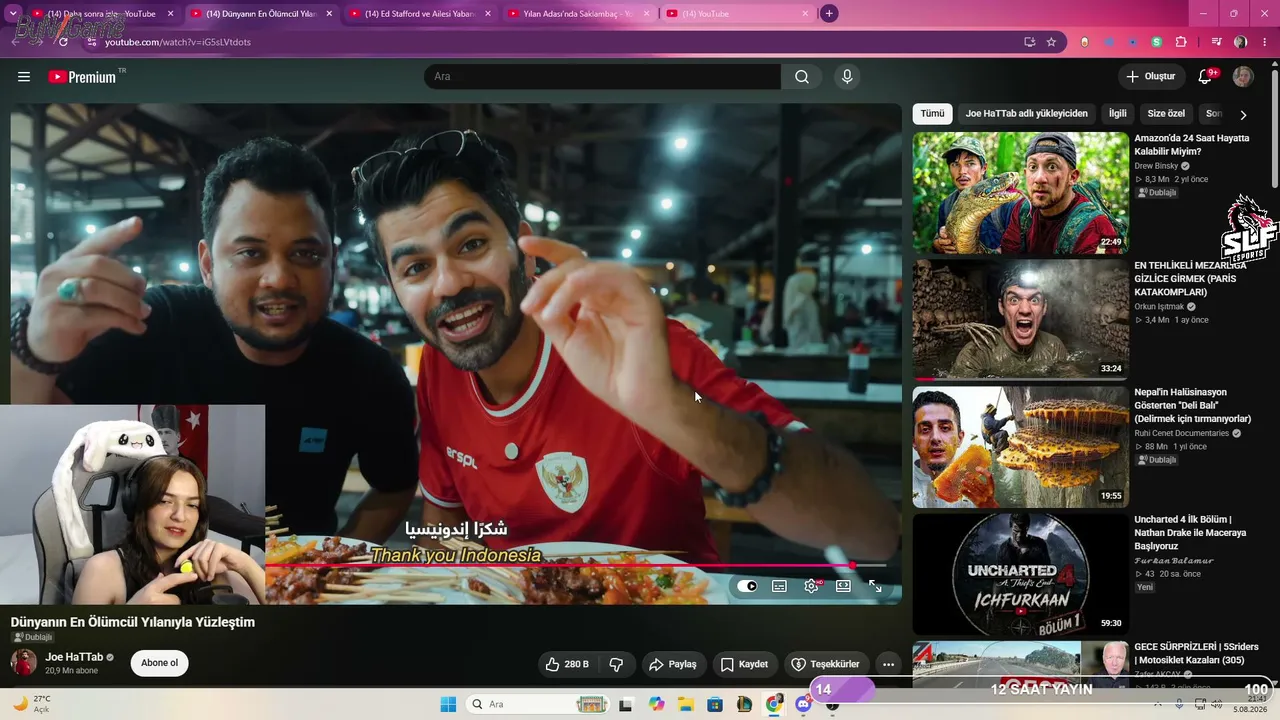Select the 'Tümü' filter chip
Screen dimensions: 1280x720
tap(932, 114)
